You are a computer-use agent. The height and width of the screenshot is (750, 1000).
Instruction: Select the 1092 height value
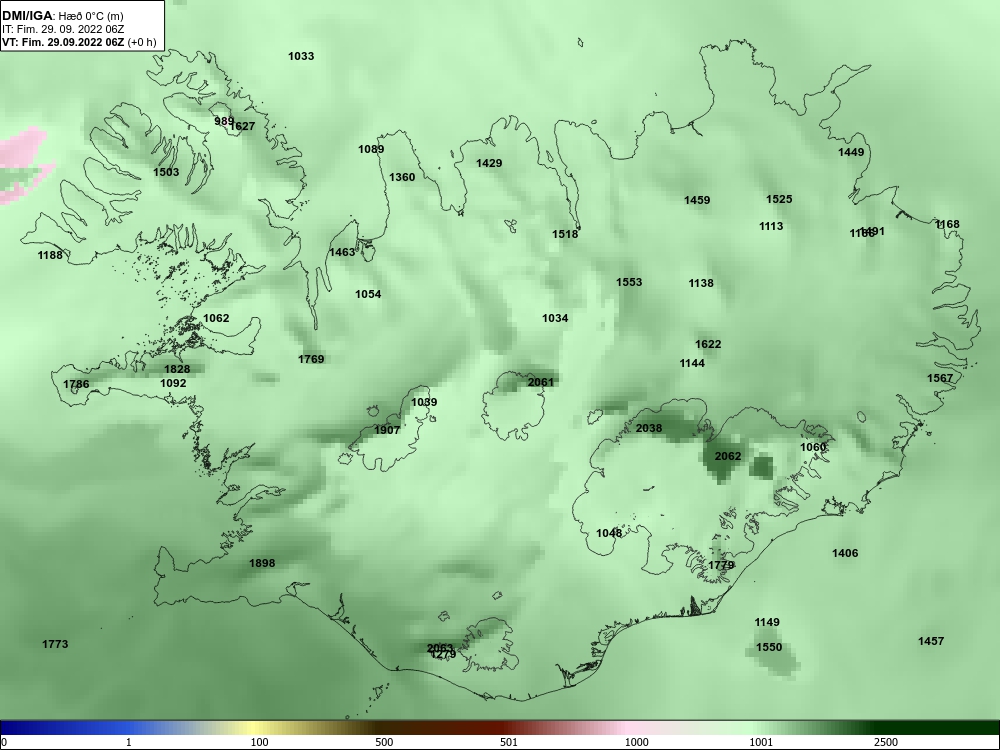coord(173,383)
